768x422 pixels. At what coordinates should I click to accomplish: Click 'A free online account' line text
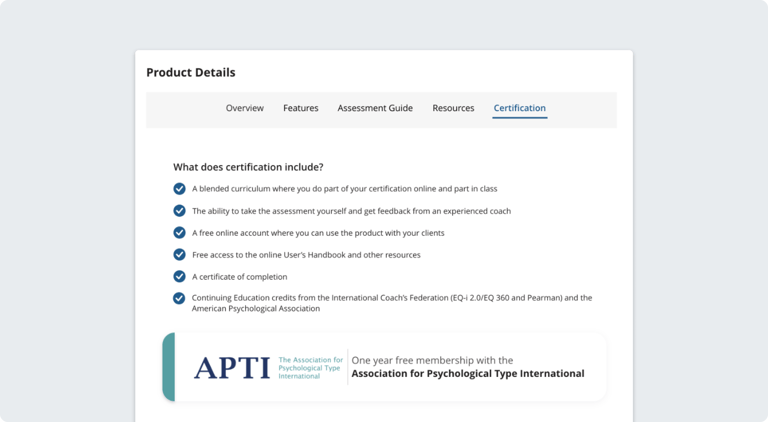(318, 233)
